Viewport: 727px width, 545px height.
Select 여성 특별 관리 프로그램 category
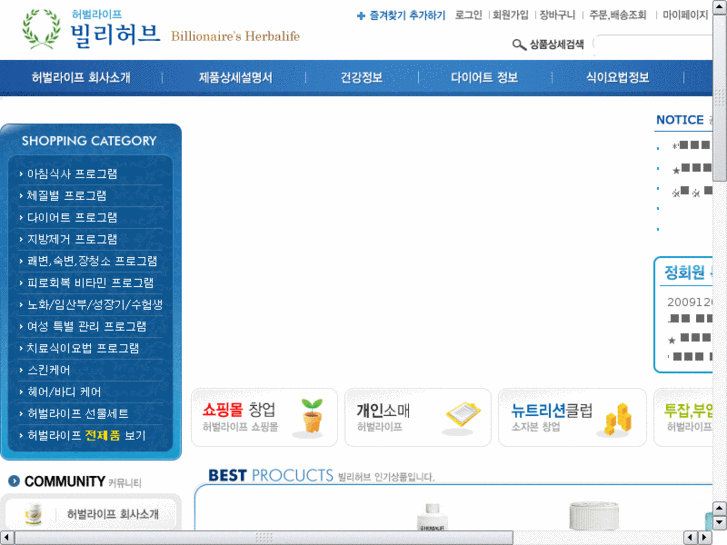tap(86, 327)
